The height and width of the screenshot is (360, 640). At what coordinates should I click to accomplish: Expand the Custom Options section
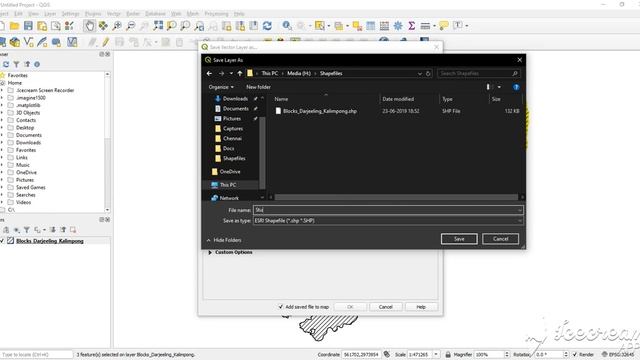(210, 252)
